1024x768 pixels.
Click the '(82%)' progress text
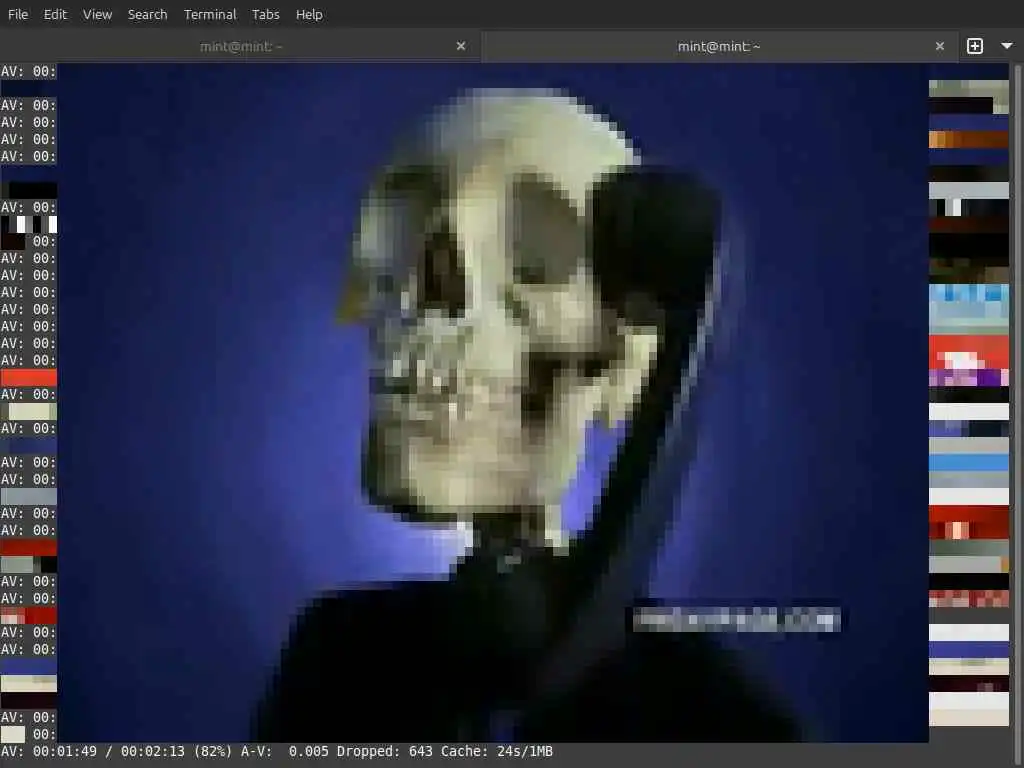[x=212, y=752]
